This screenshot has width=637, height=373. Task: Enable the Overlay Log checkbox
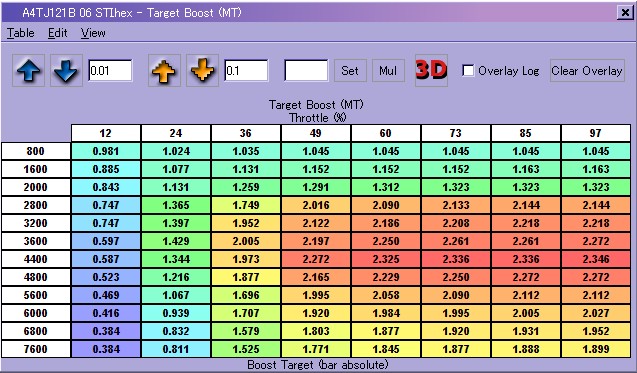pos(468,71)
